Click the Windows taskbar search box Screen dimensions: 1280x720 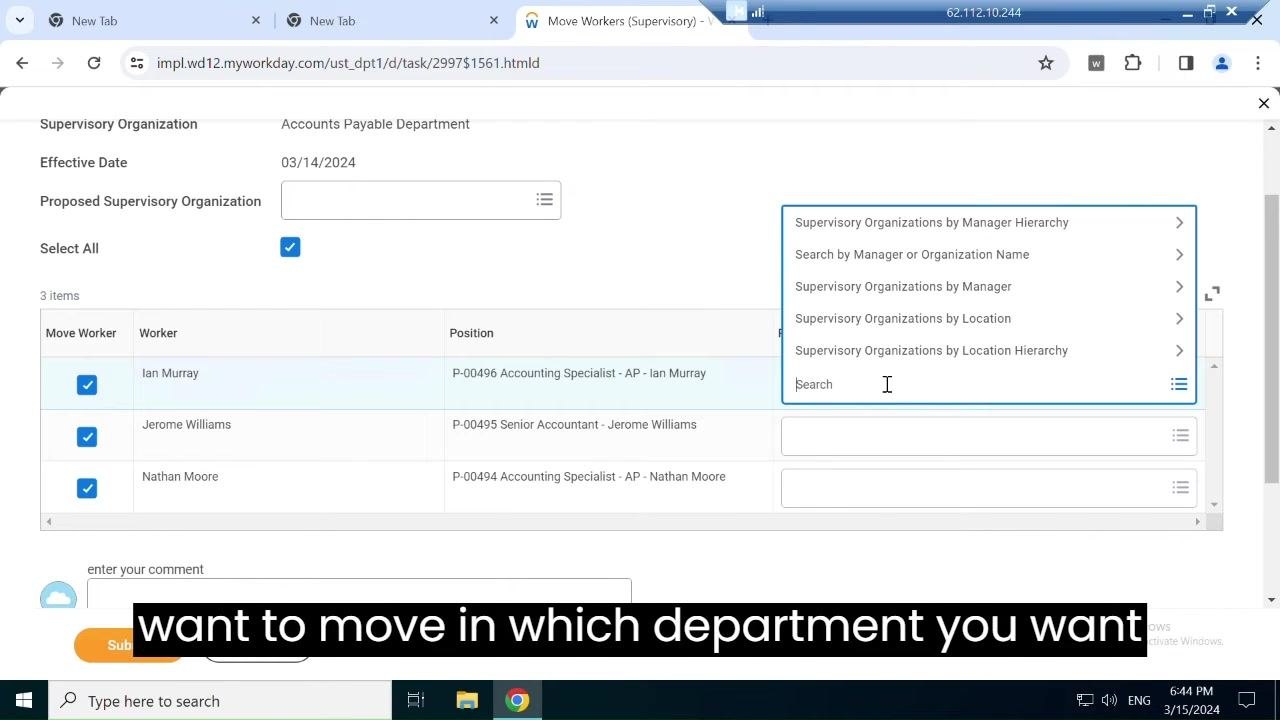[x=220, y=700]
